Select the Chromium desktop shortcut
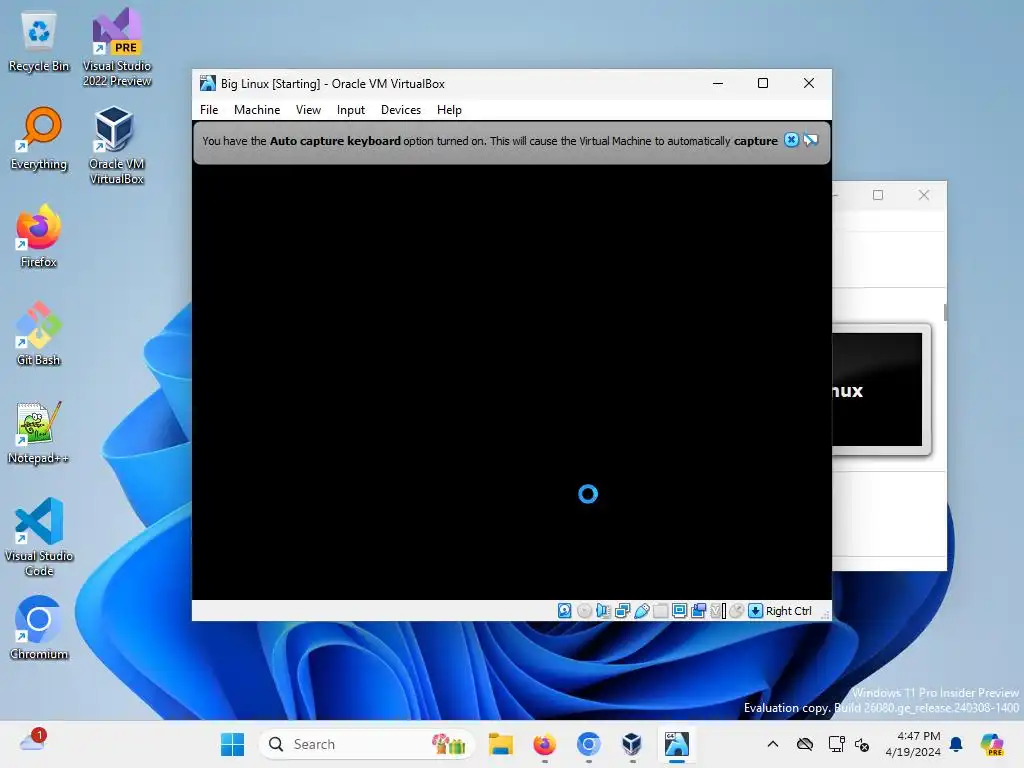1024x768 pixels. (x=39, y=628)
